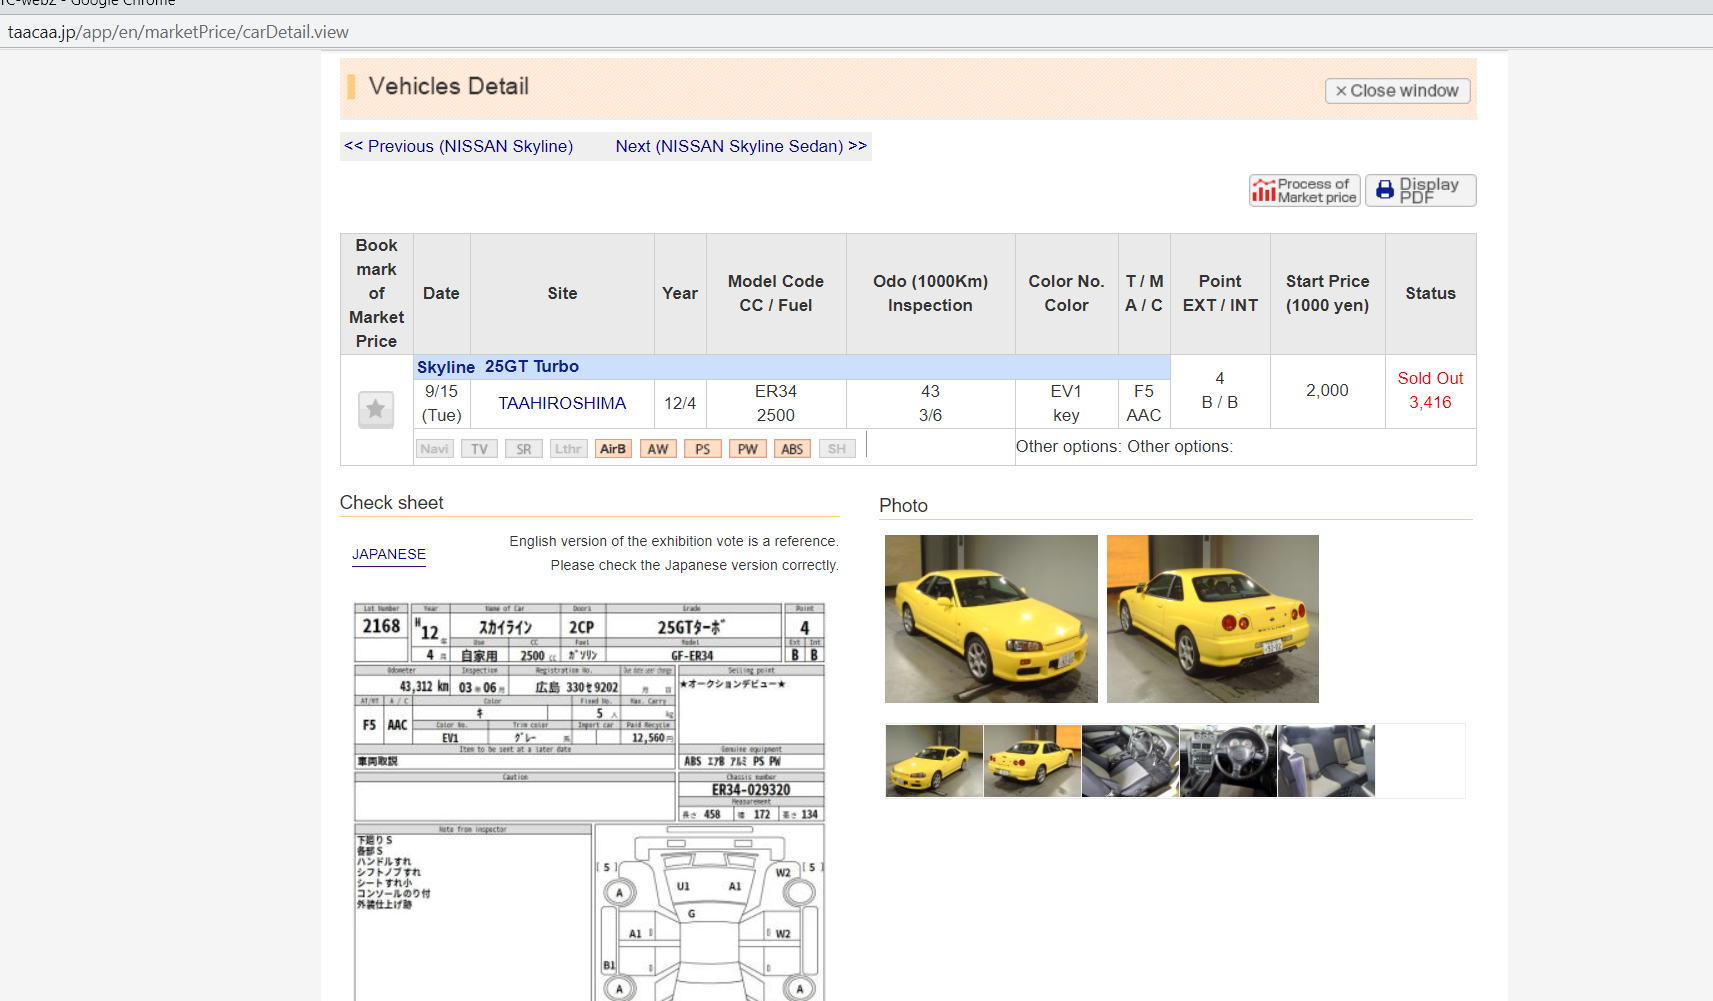Go to Next NISSAN Skyline Sedan
The width and height of the screenshot is (1713, 1001).
click(x=741, y=146)
